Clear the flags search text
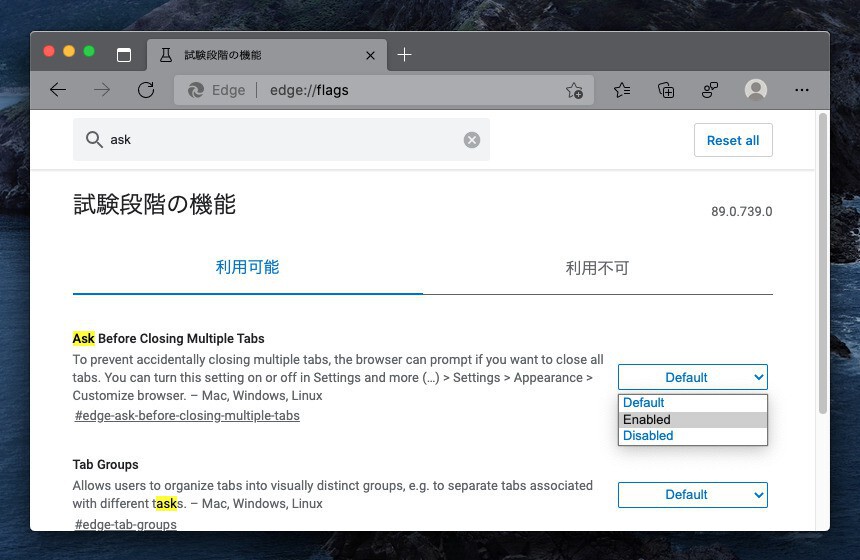 click(472, 140)
